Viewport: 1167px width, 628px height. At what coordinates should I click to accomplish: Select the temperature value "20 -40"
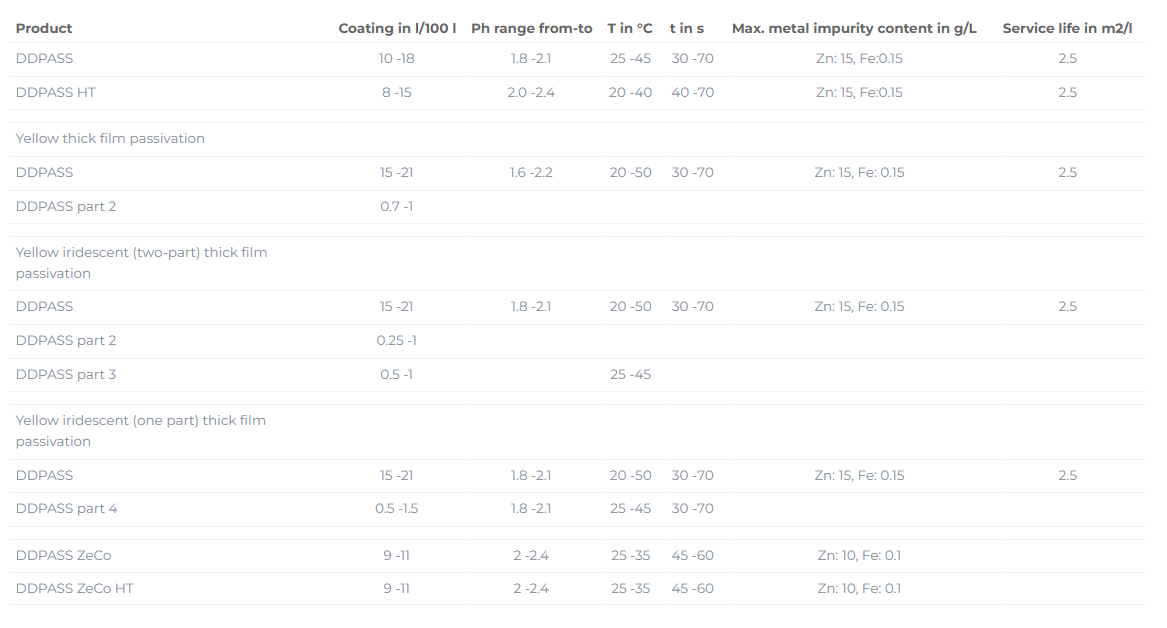point(630,92)
